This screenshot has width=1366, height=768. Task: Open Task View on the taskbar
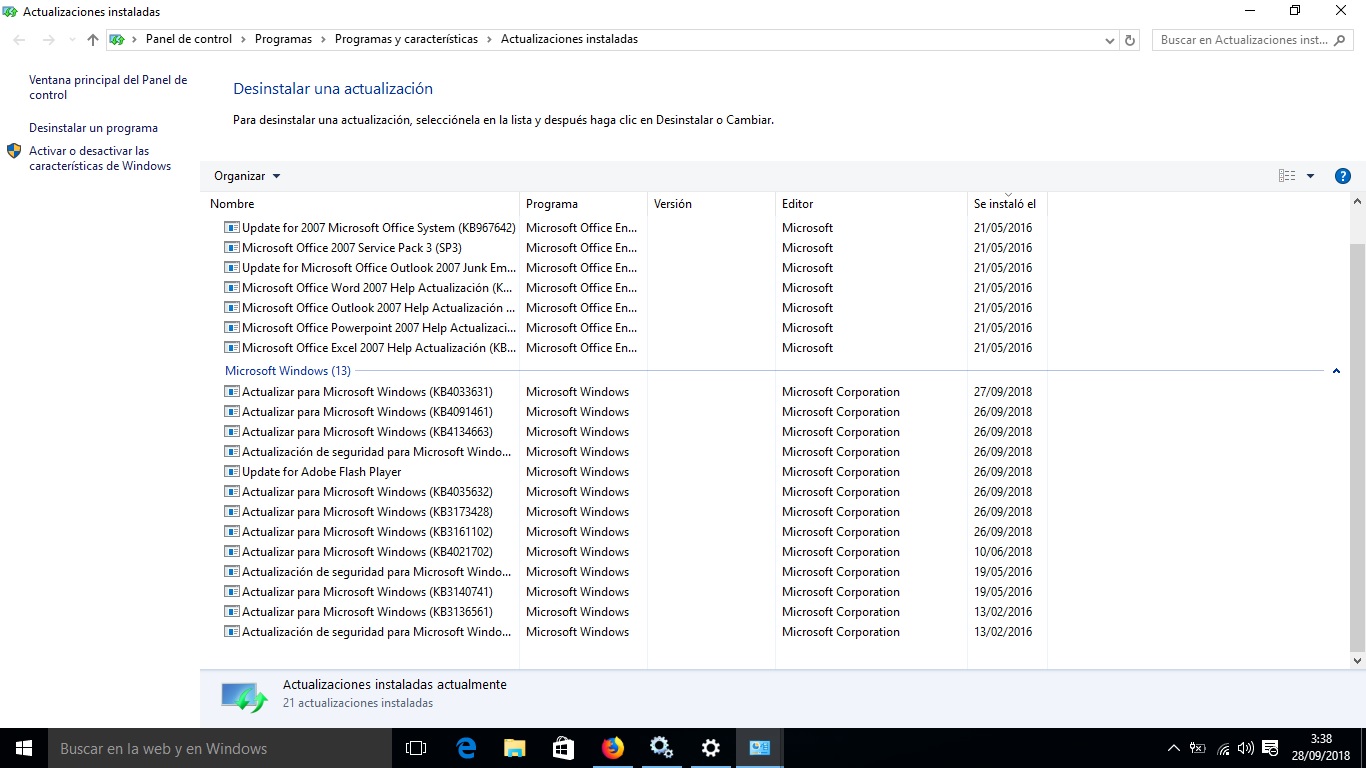[x=416, y=748]
